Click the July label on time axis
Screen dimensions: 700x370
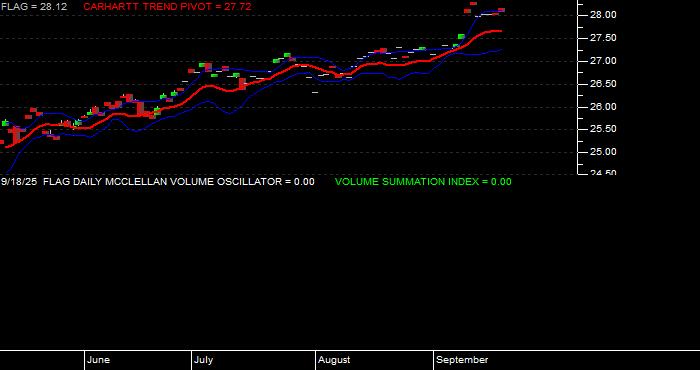(203, 360)
